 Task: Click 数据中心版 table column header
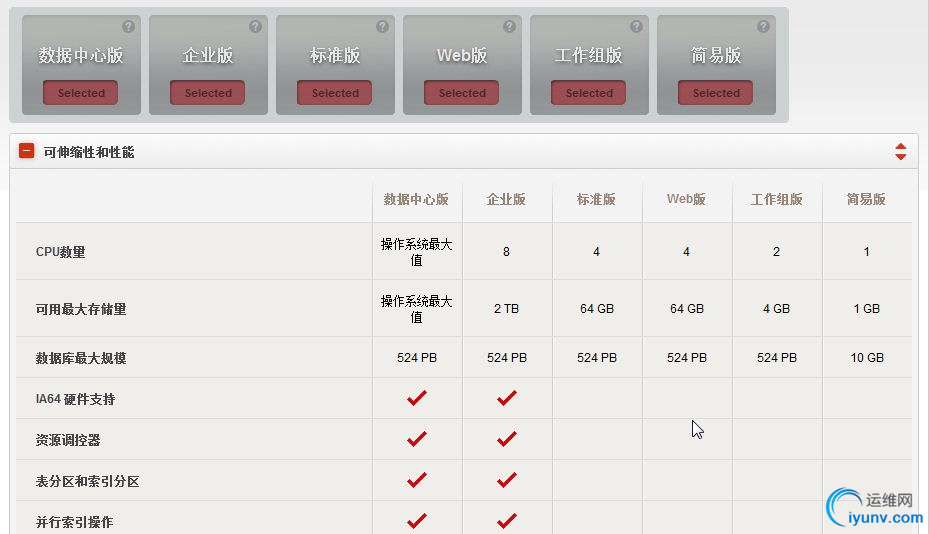[x=416, y=200]
